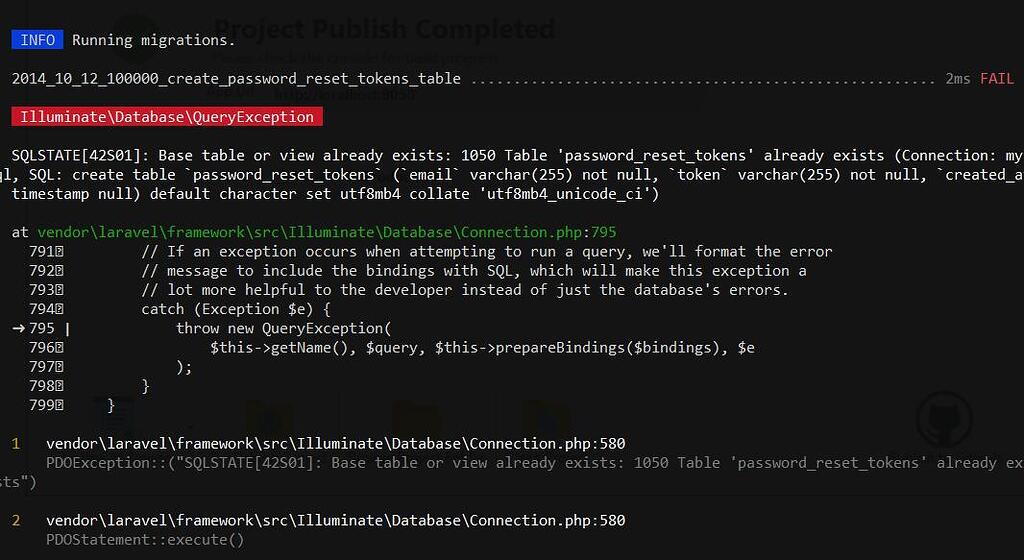Click the red FAIL status label
1024x560 pixels.
pyautogui.click(x=997, y=78)
